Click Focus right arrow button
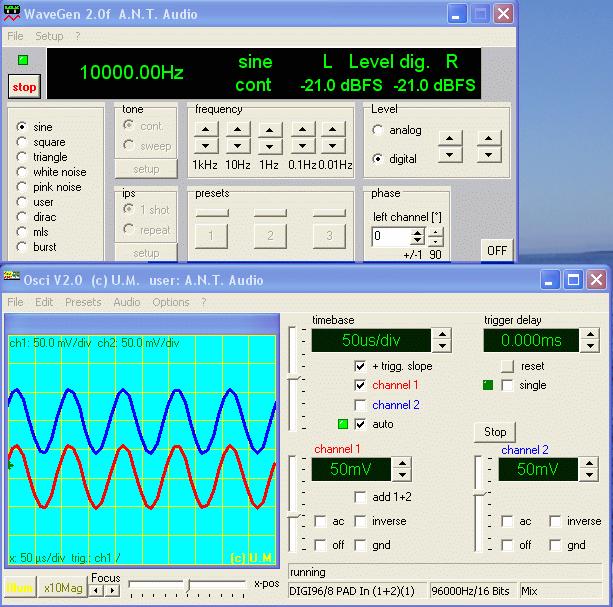The height and width of the screenshot is (607, 613). pos(112,590)
